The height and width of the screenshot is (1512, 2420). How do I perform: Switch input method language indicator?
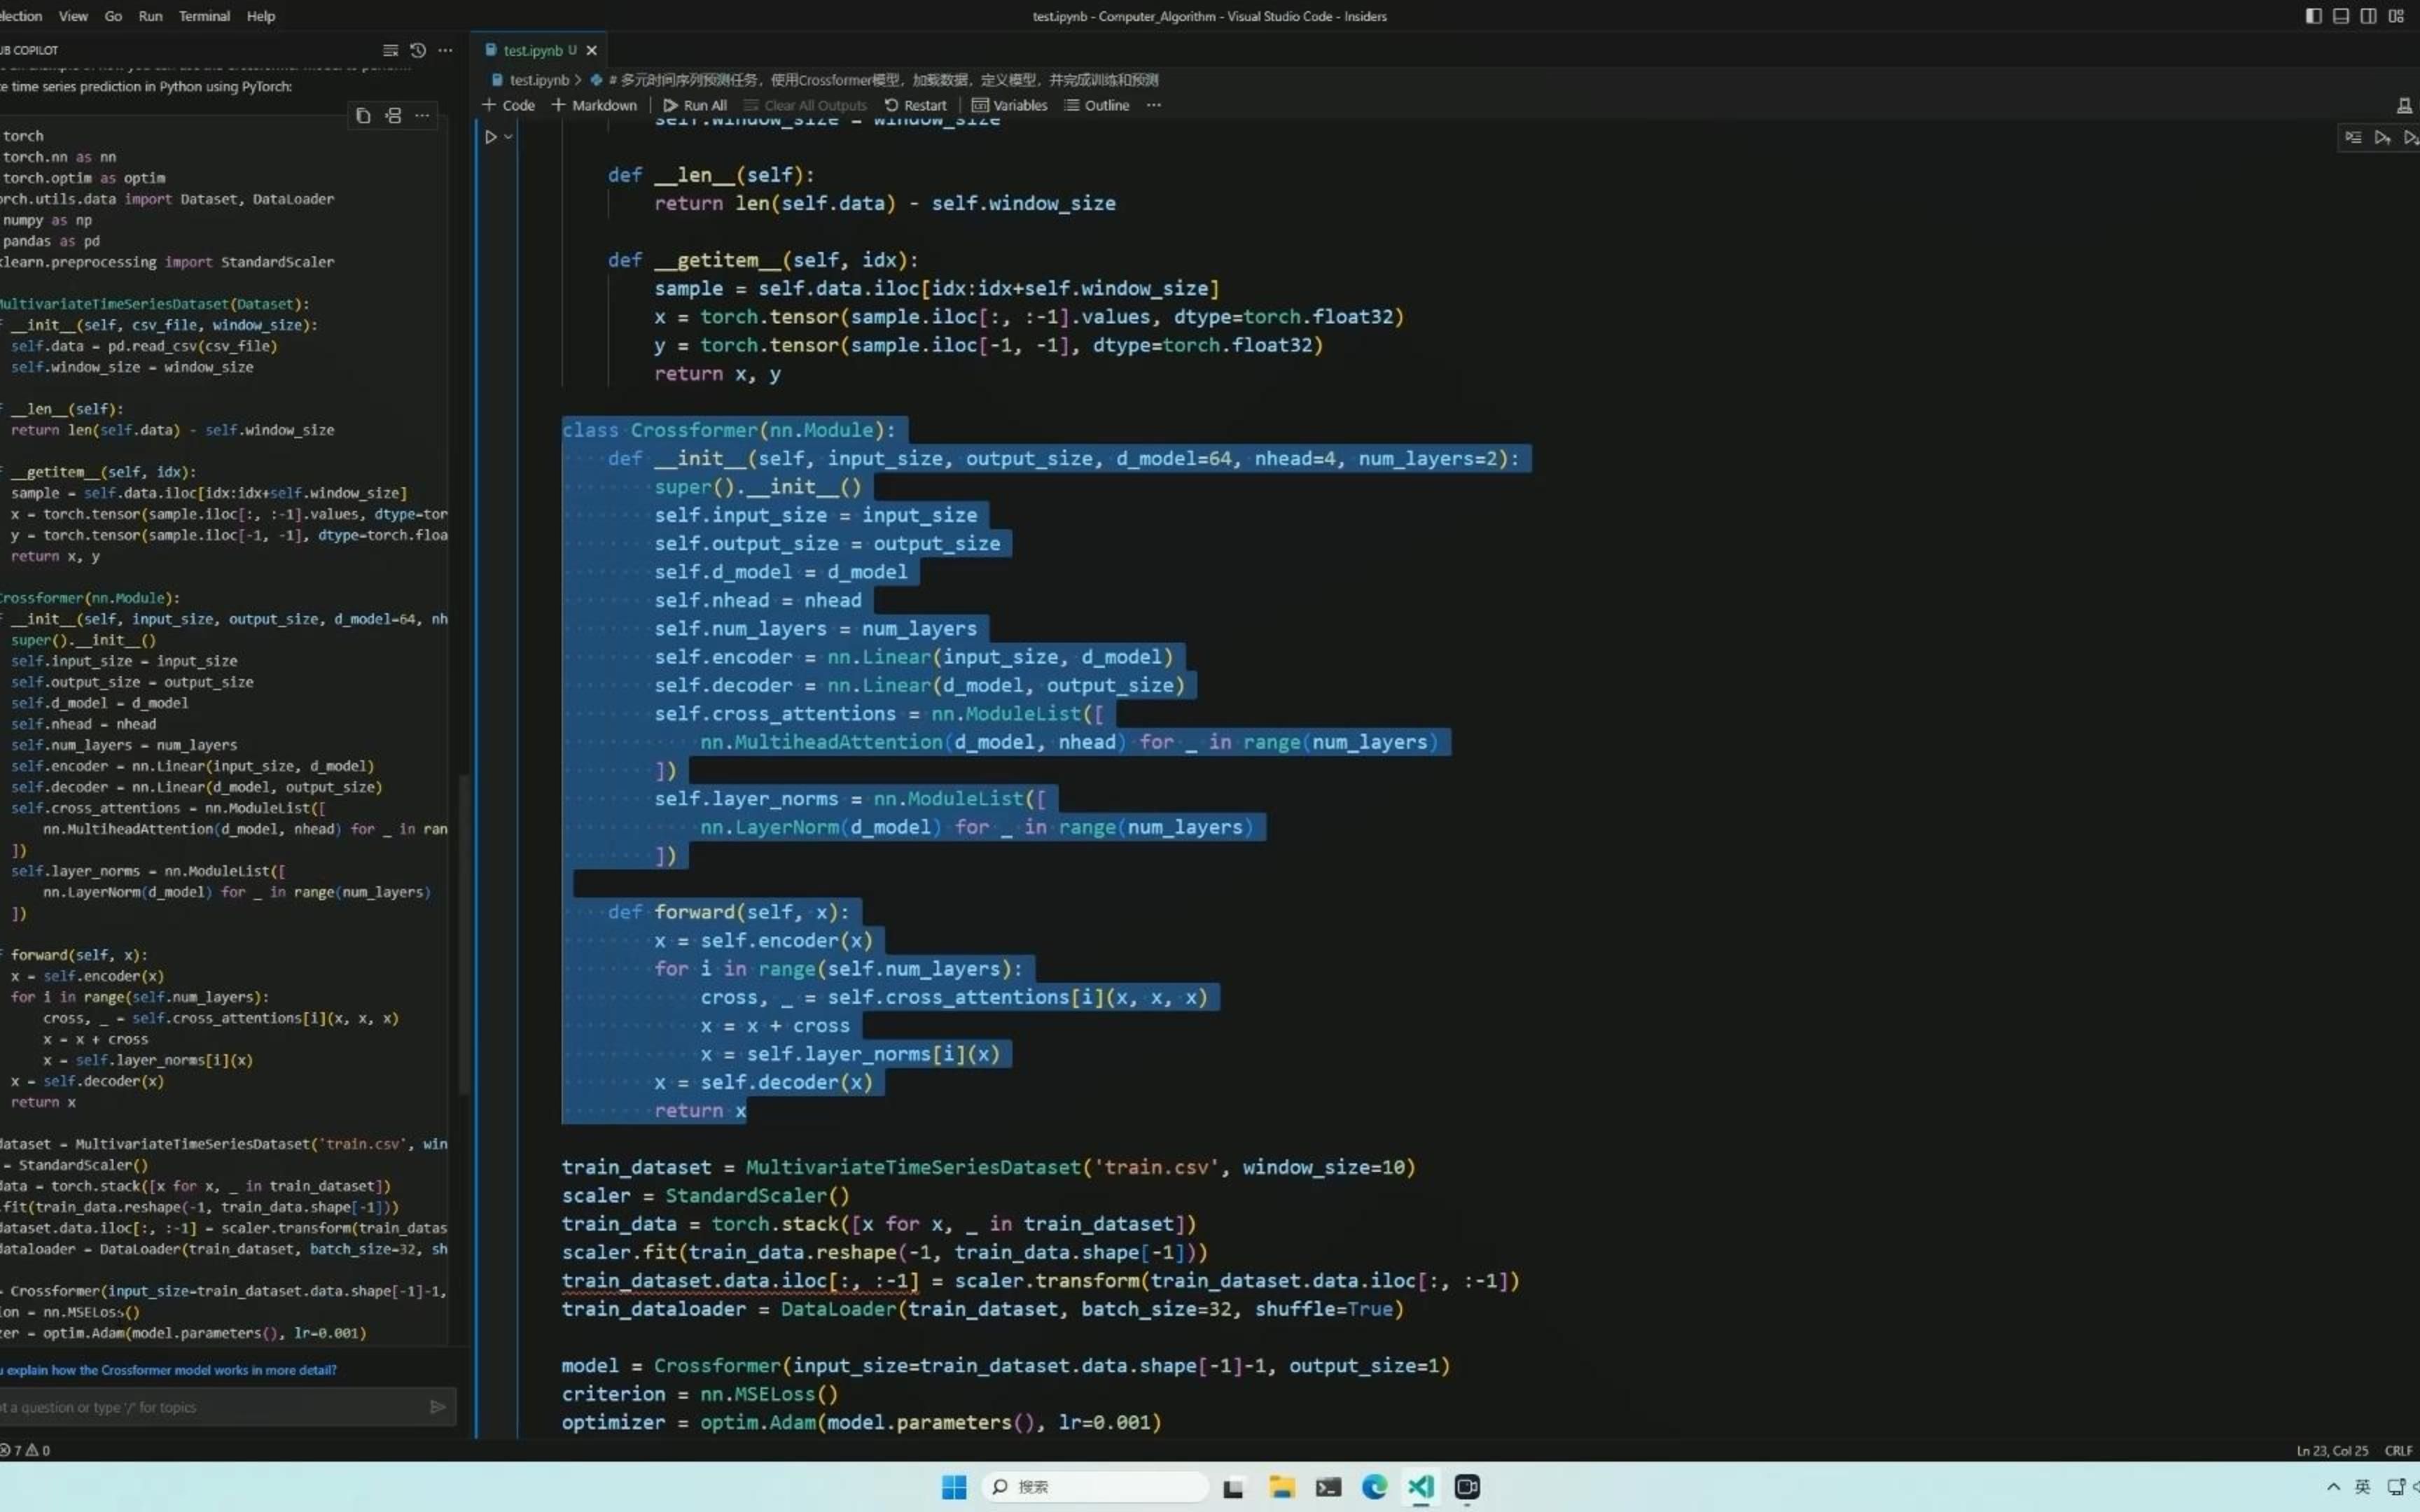click(x=2362, y=1487)
